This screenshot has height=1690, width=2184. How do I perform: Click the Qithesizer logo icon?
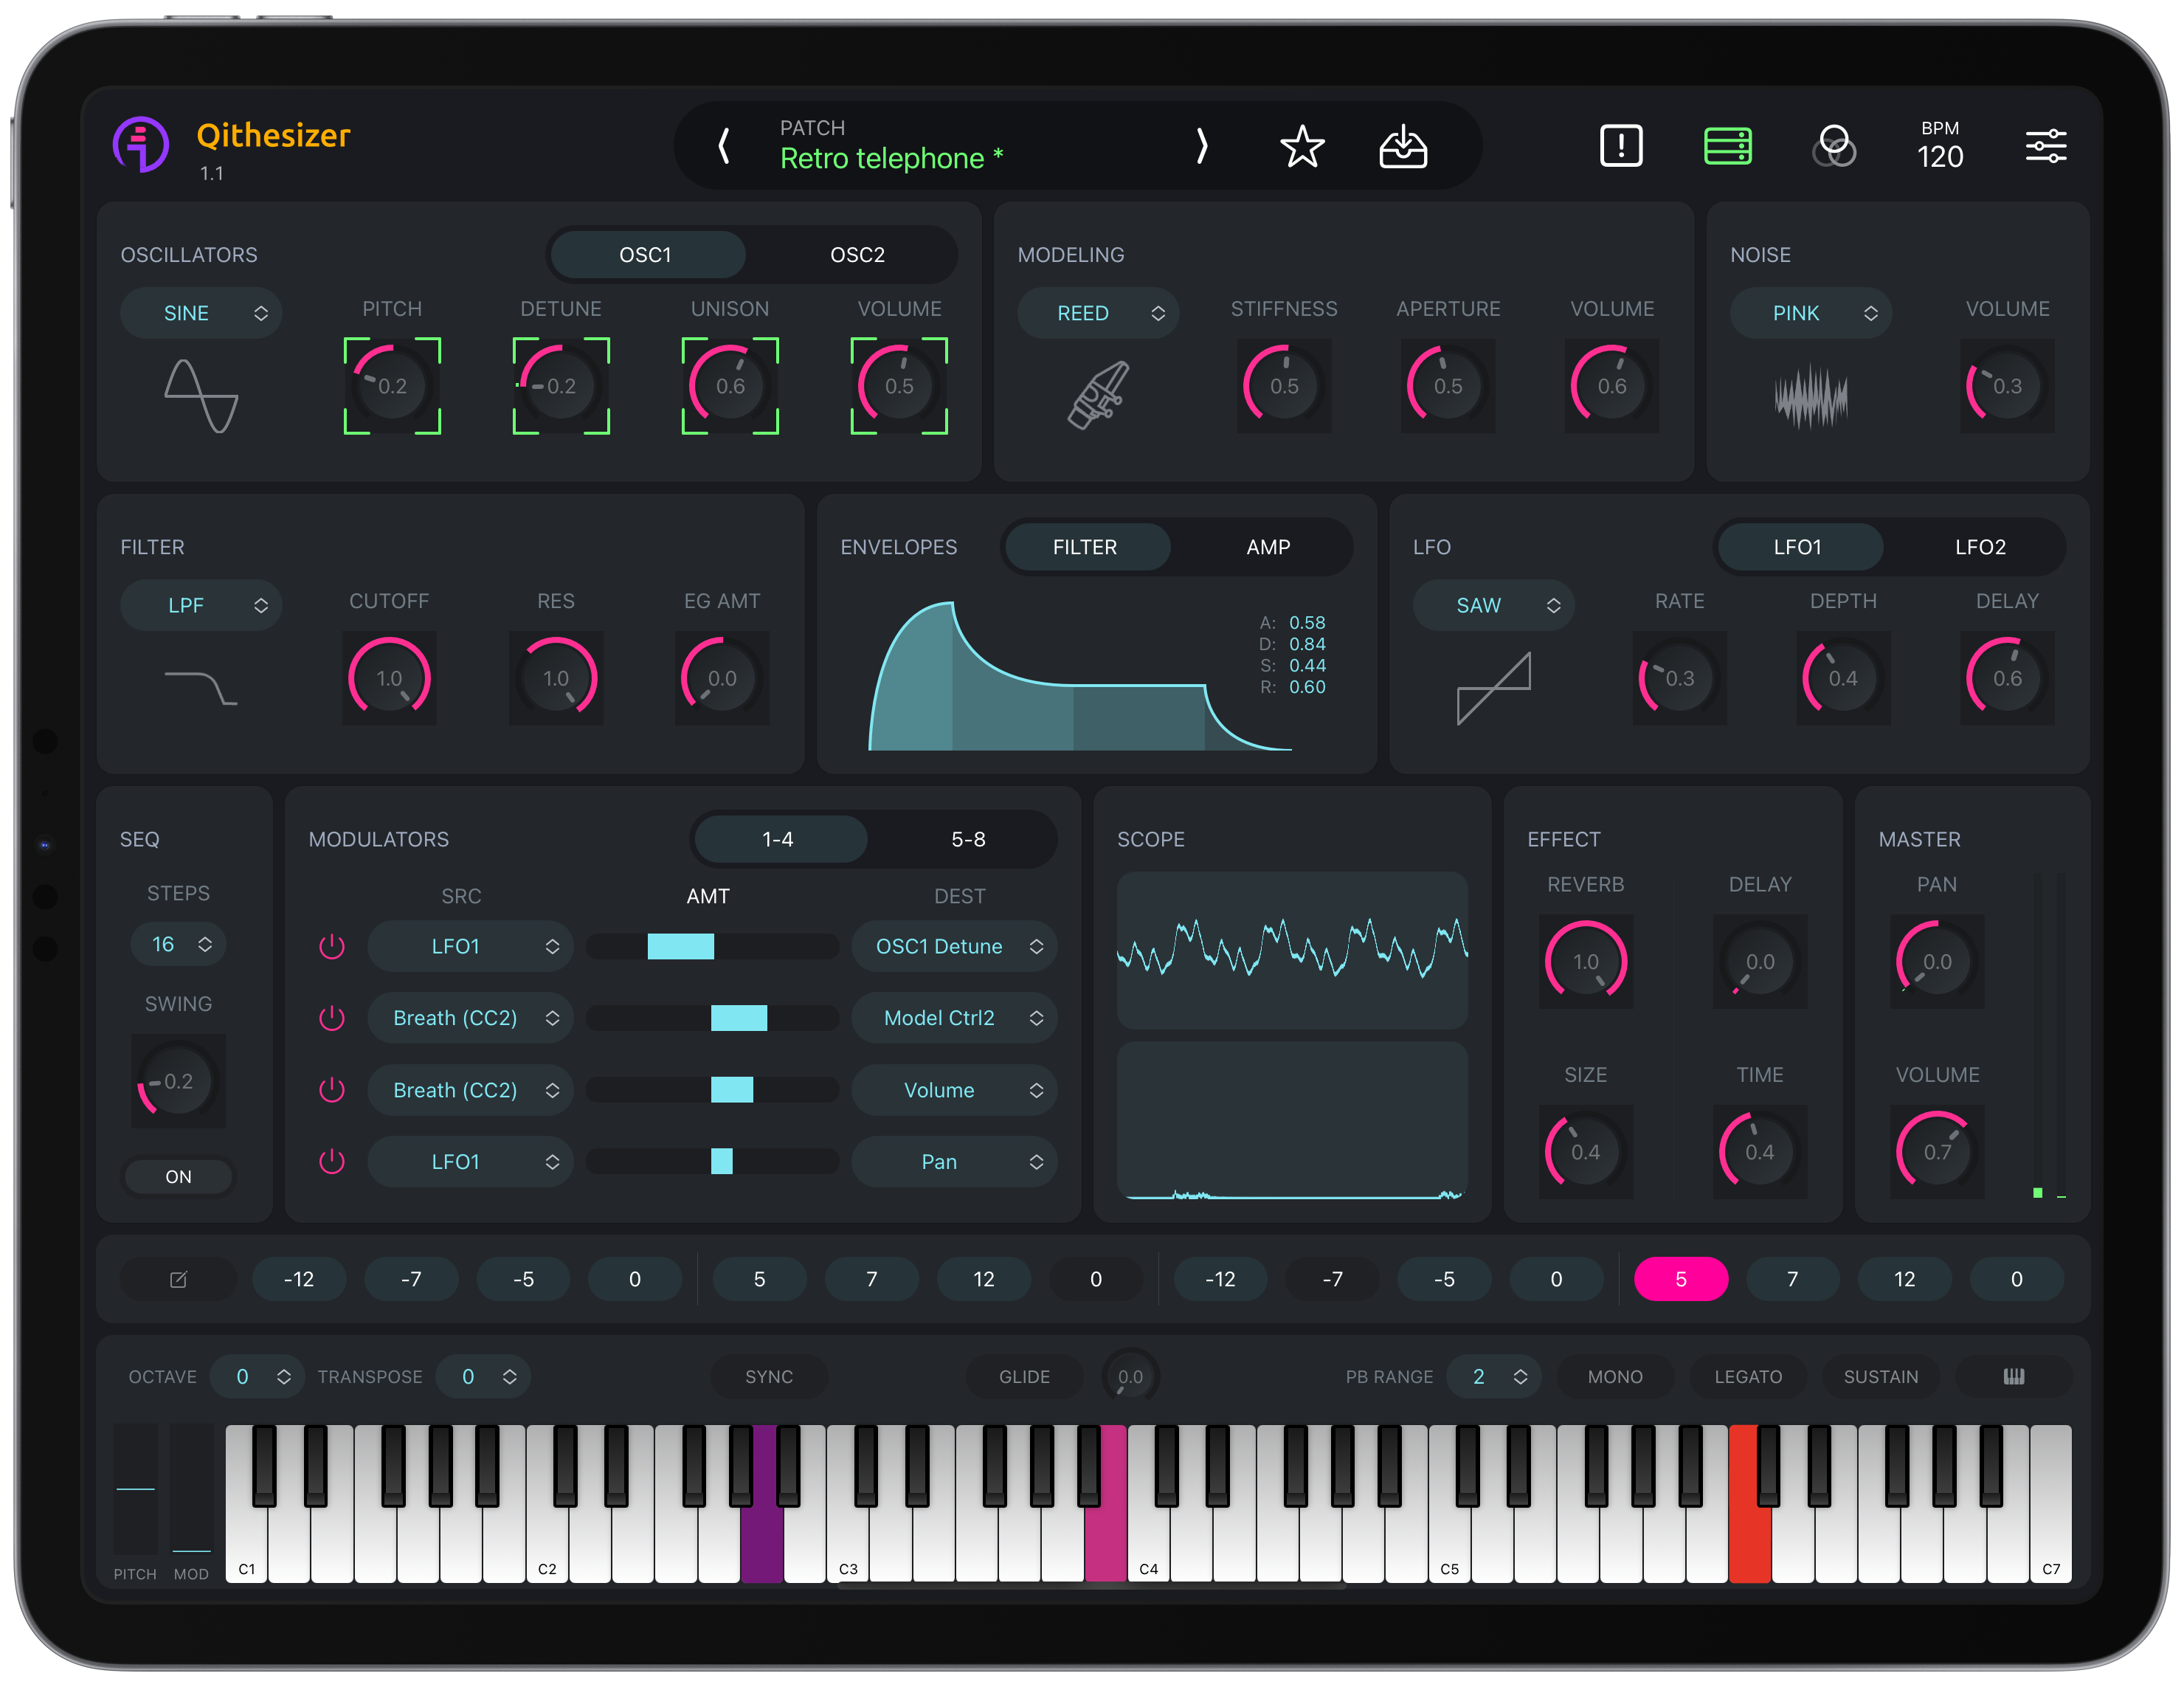[x=141, y=145]
